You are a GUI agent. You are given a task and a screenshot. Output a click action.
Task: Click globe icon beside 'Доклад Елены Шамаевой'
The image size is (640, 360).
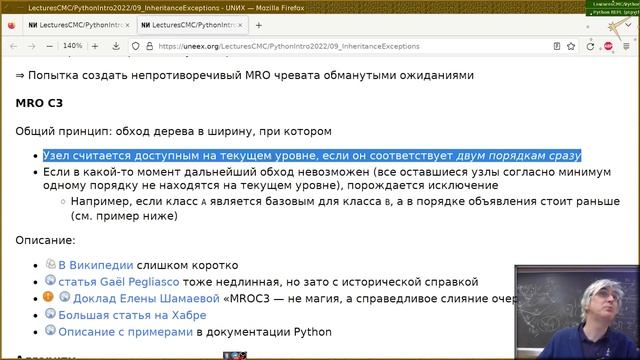(64, 297)
